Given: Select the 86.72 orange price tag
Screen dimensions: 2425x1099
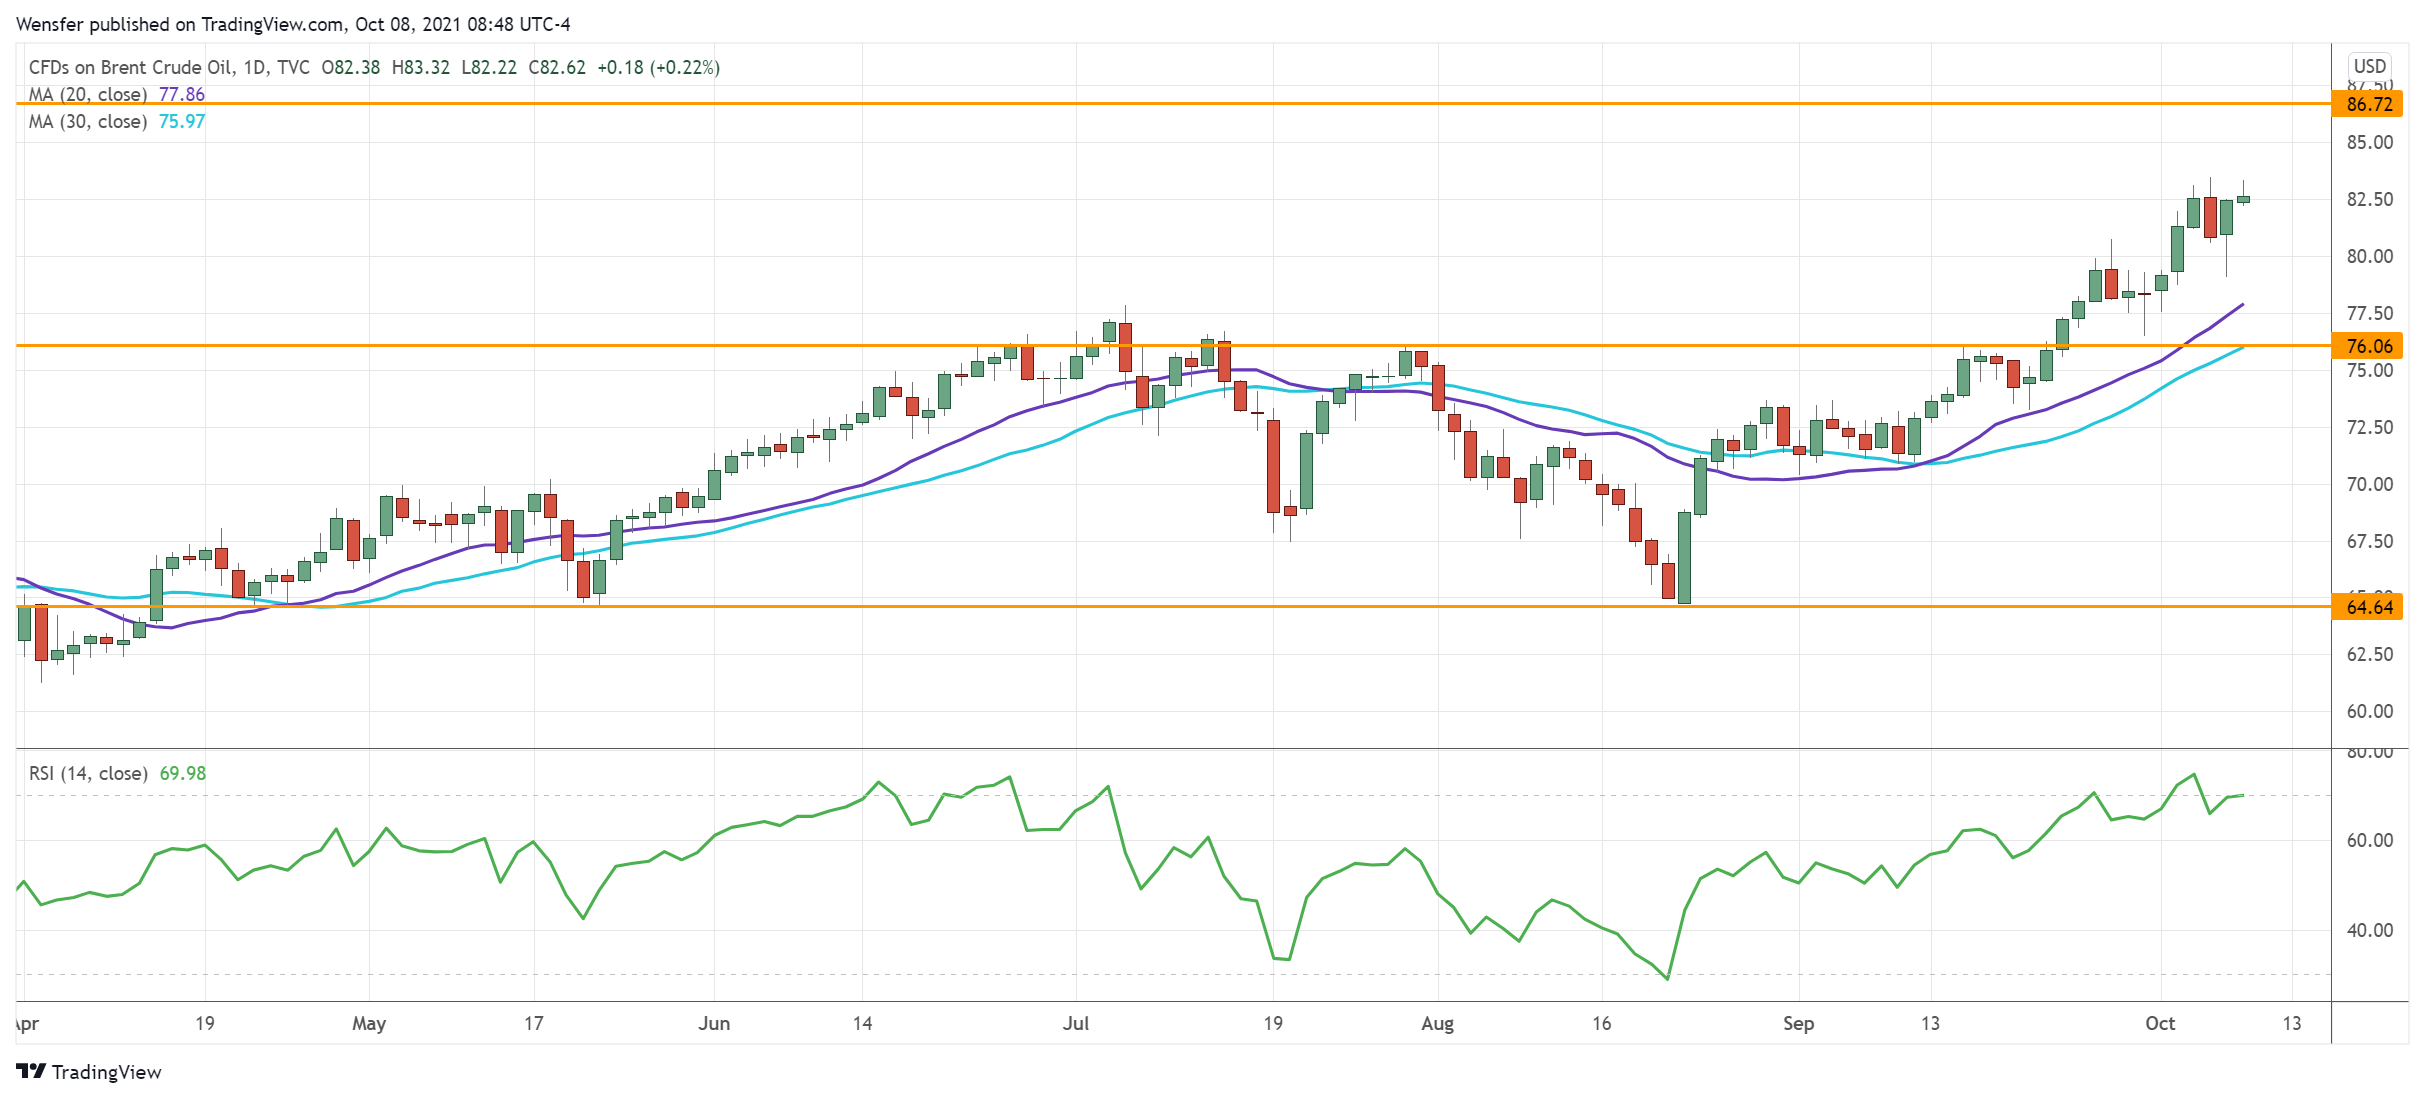Looking at the screenshot, I should pos(2367,104).
